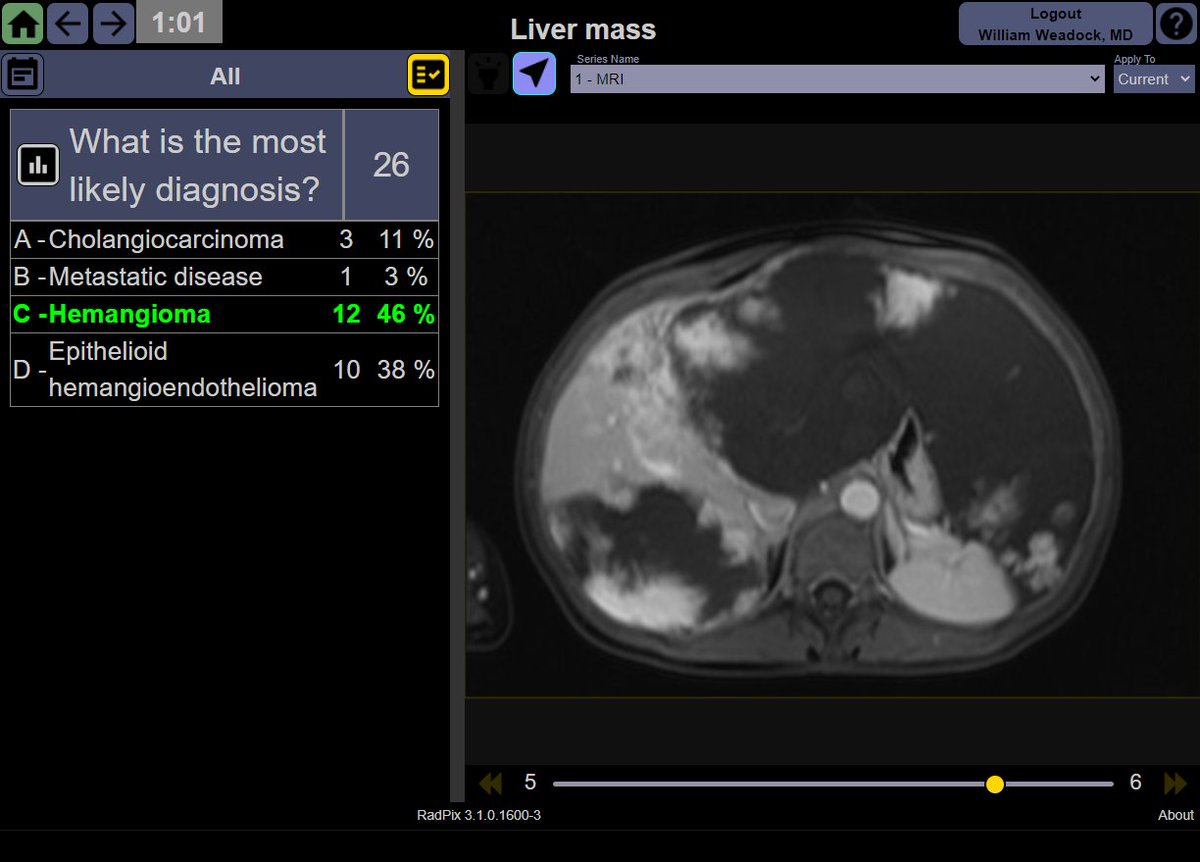
Task: Toggle the yellow checklist icon
Action: 428,75
